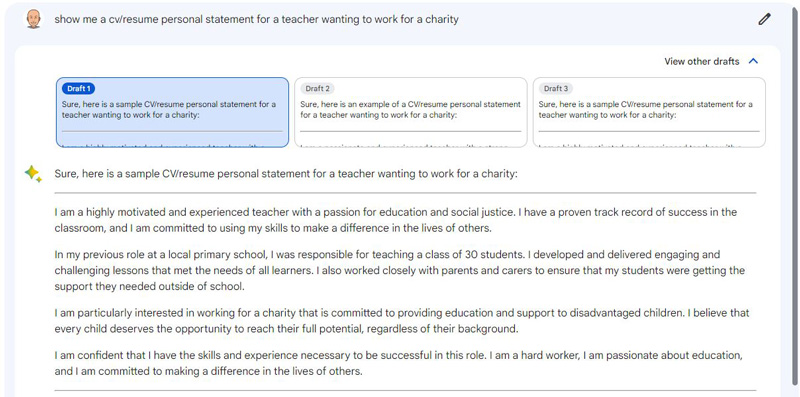Switch to the Draft 2 card

click(x=411, y=112)
